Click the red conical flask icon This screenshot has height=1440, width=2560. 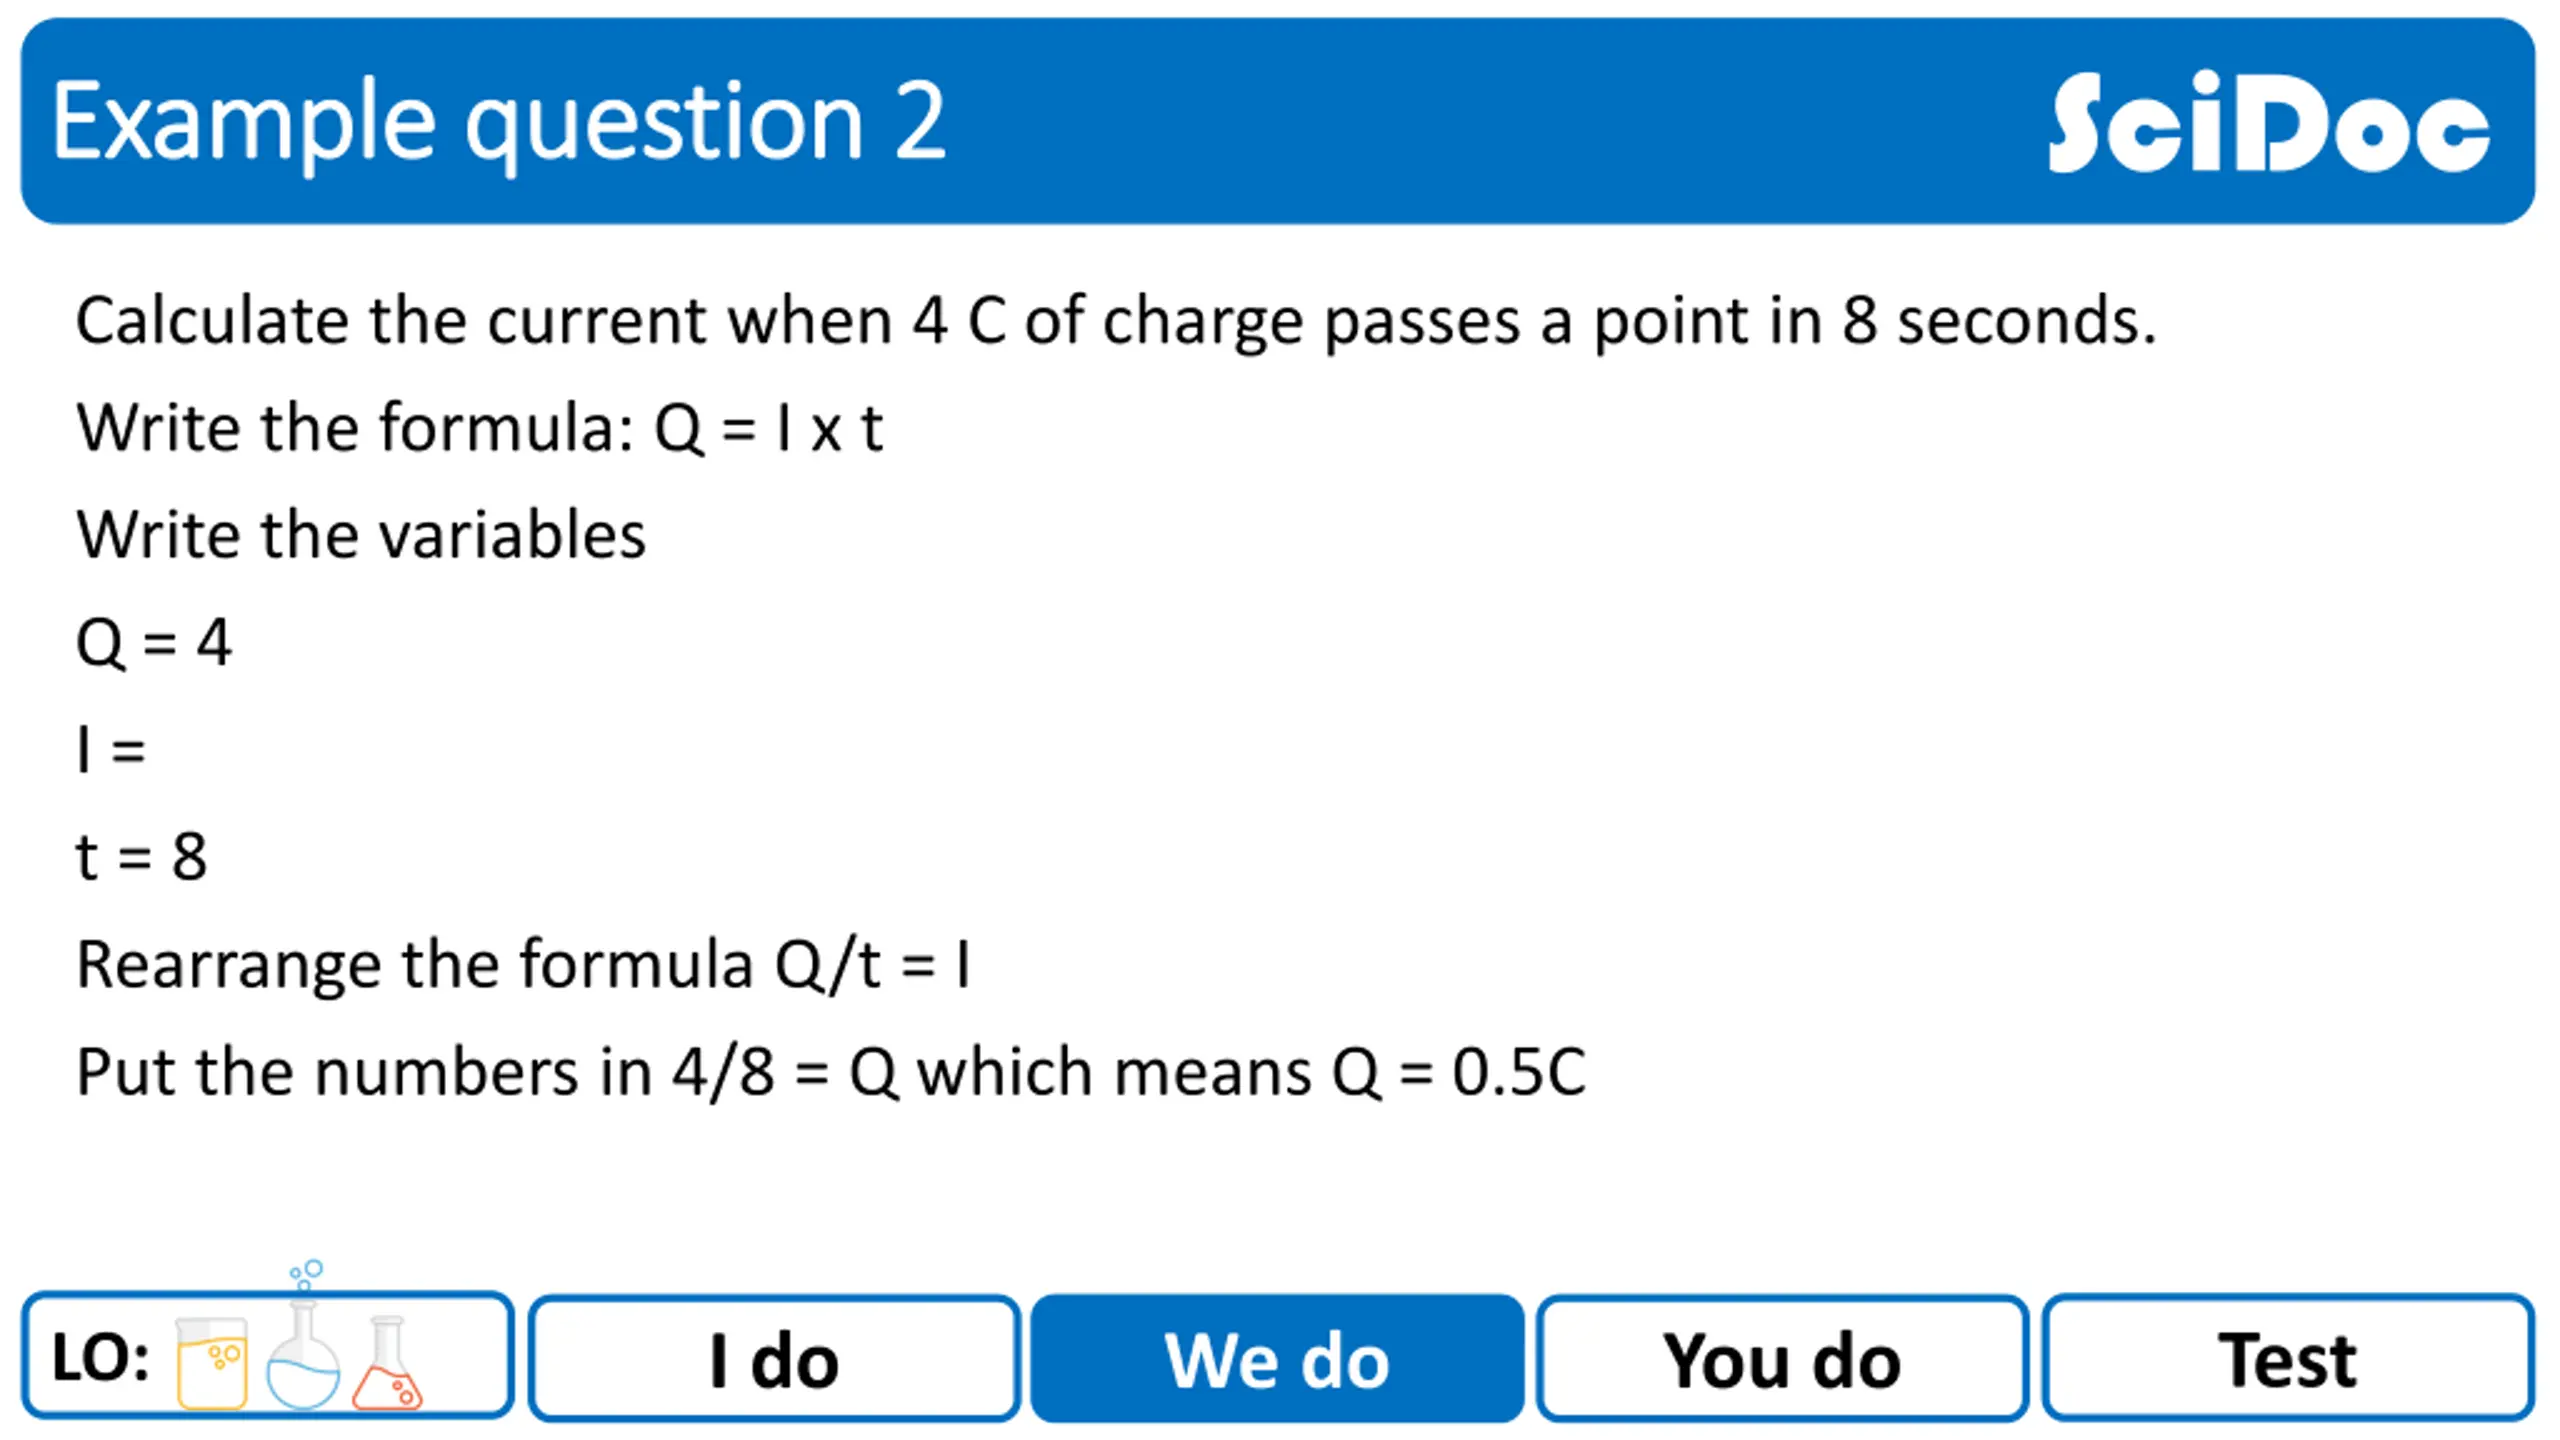click(x=387, y=1362)
